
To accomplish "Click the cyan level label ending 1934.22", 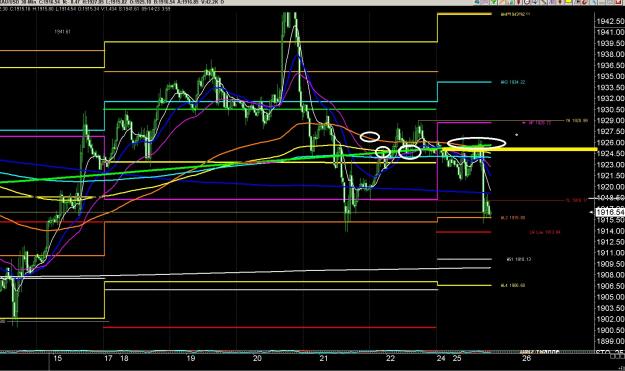I will (x=513, y=82).
